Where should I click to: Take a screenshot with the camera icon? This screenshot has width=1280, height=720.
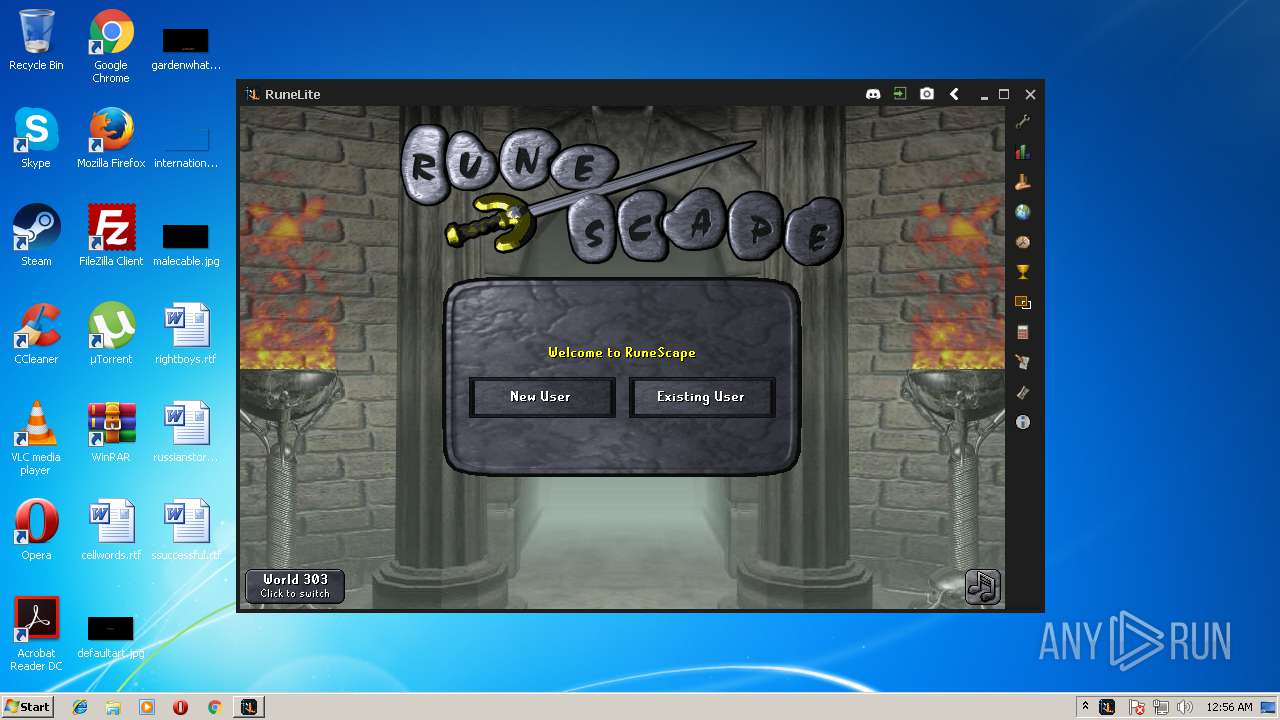(927, 94)
